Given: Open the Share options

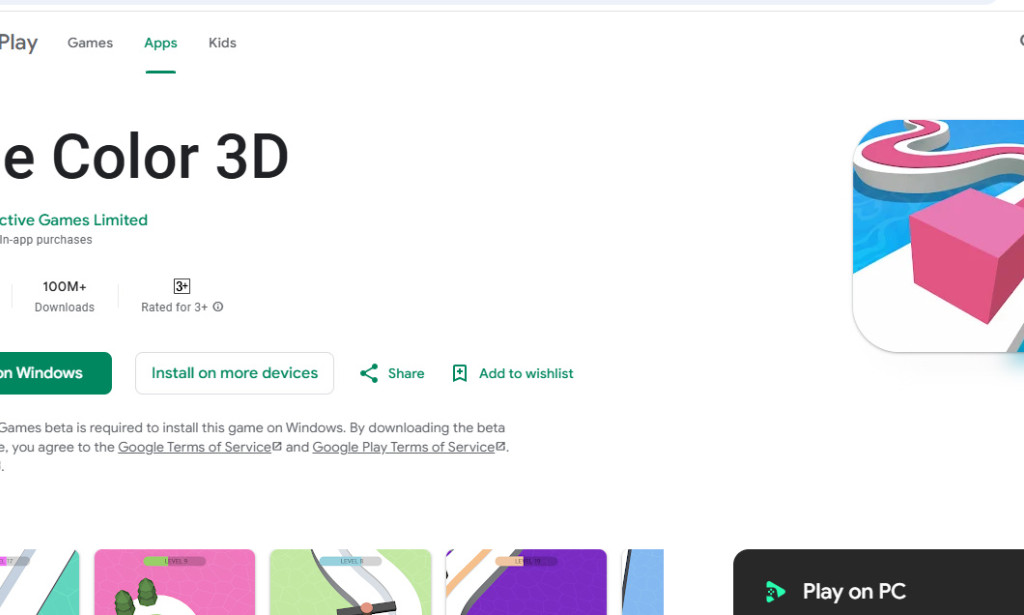Looking at the screenshot, I should [x=390, y=373].
